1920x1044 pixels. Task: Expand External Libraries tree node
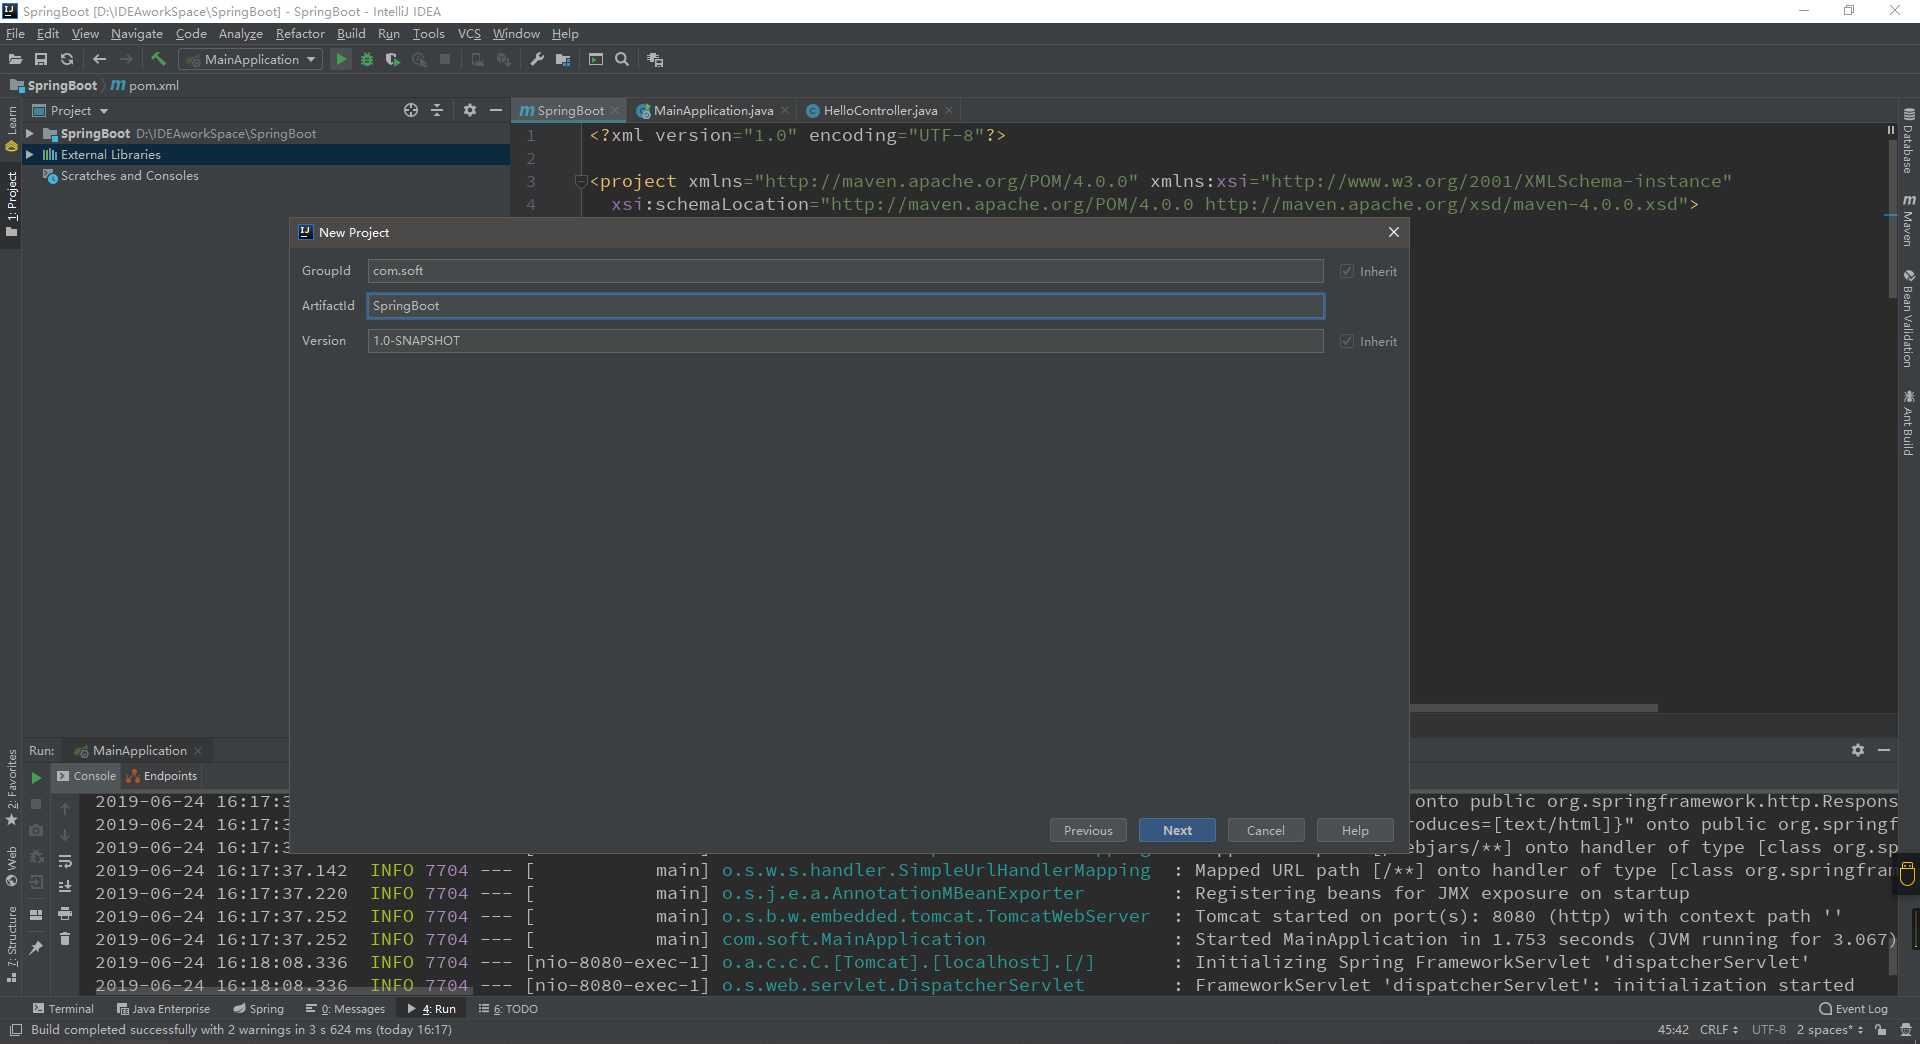(30, 154)
